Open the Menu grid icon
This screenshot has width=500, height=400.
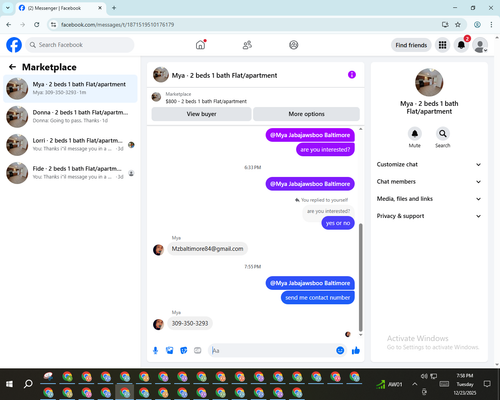pyautogui.click(x=442, y=45)
